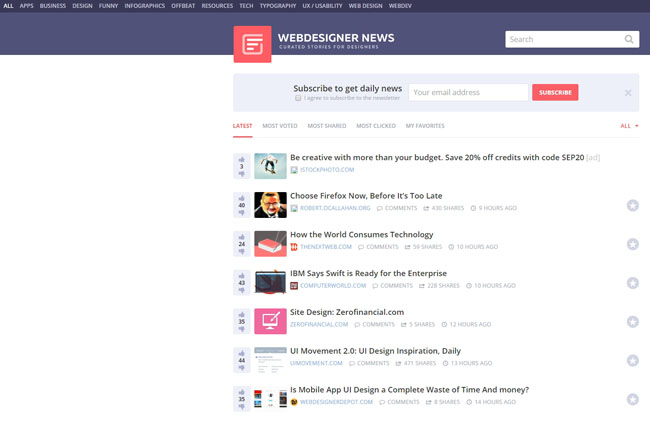This screenshot has height=422, width=650.
Task: Open the Resources category
Action: pyautogui.click(x=217, y=6)
